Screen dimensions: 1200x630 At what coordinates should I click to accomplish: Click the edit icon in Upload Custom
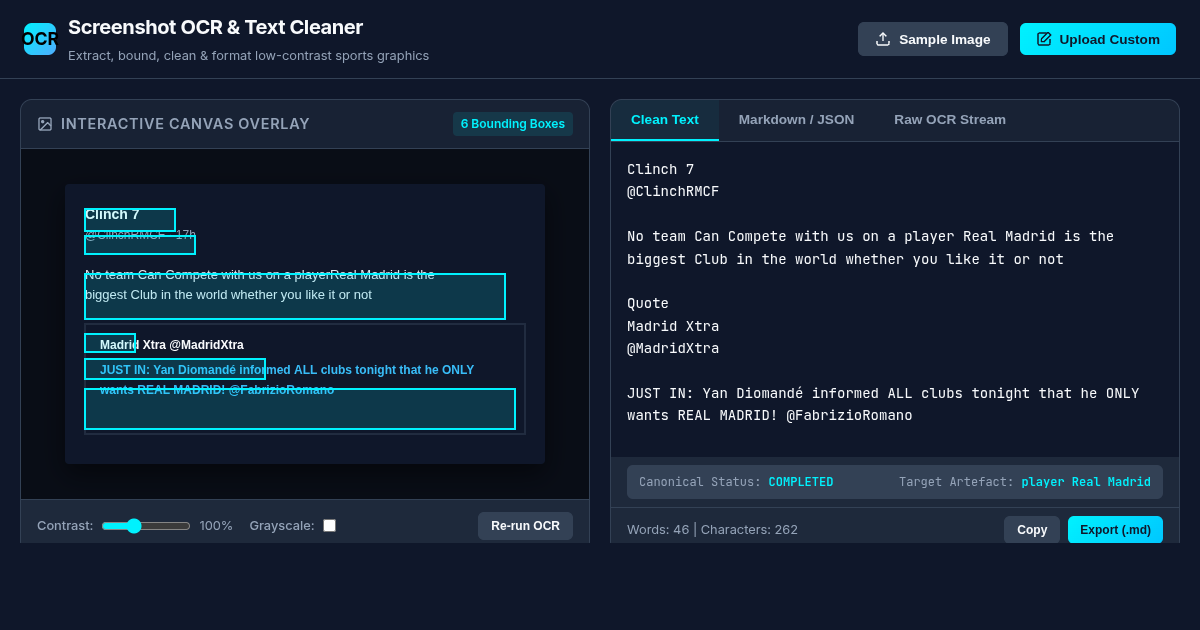(1044, 39)
